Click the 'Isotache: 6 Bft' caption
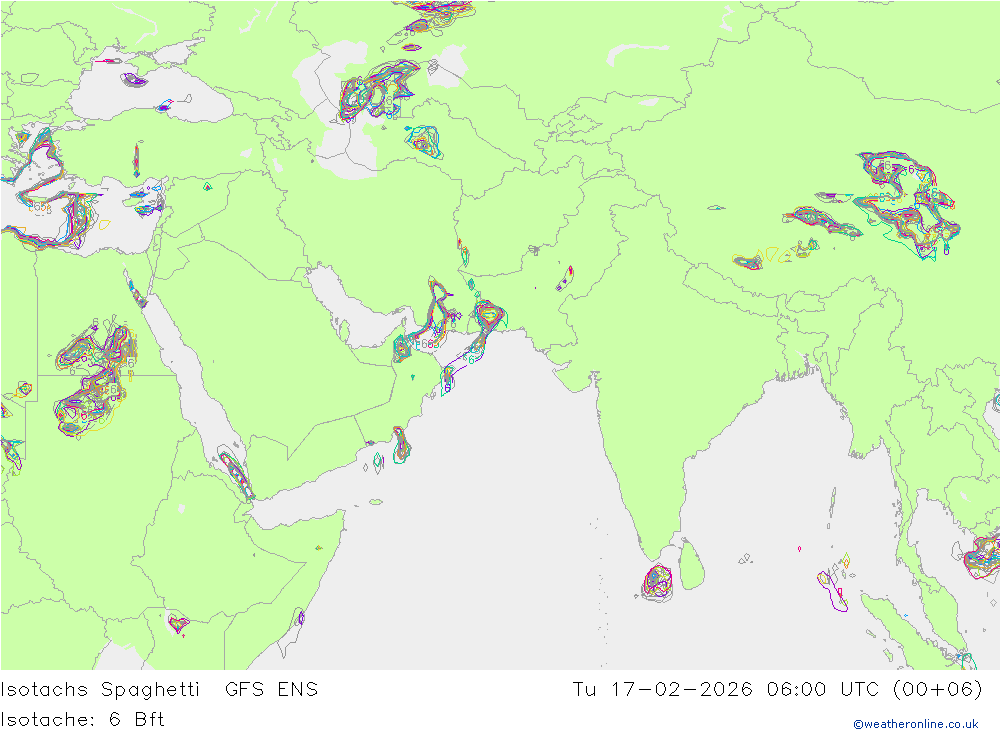1000x733 pixels. pos(82,720)
